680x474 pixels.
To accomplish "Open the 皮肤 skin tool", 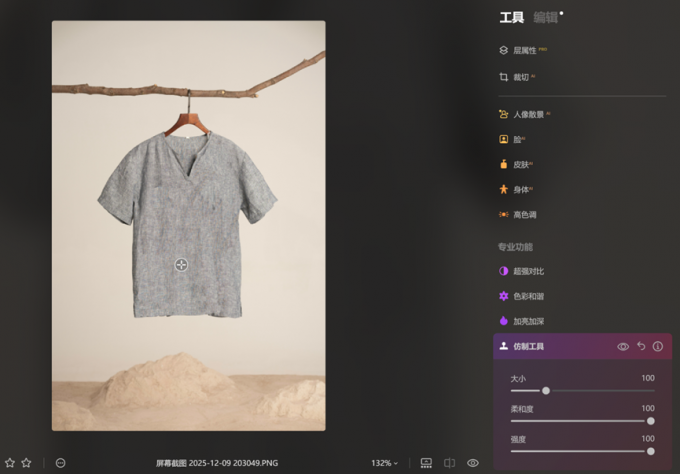I will (520, 165).
